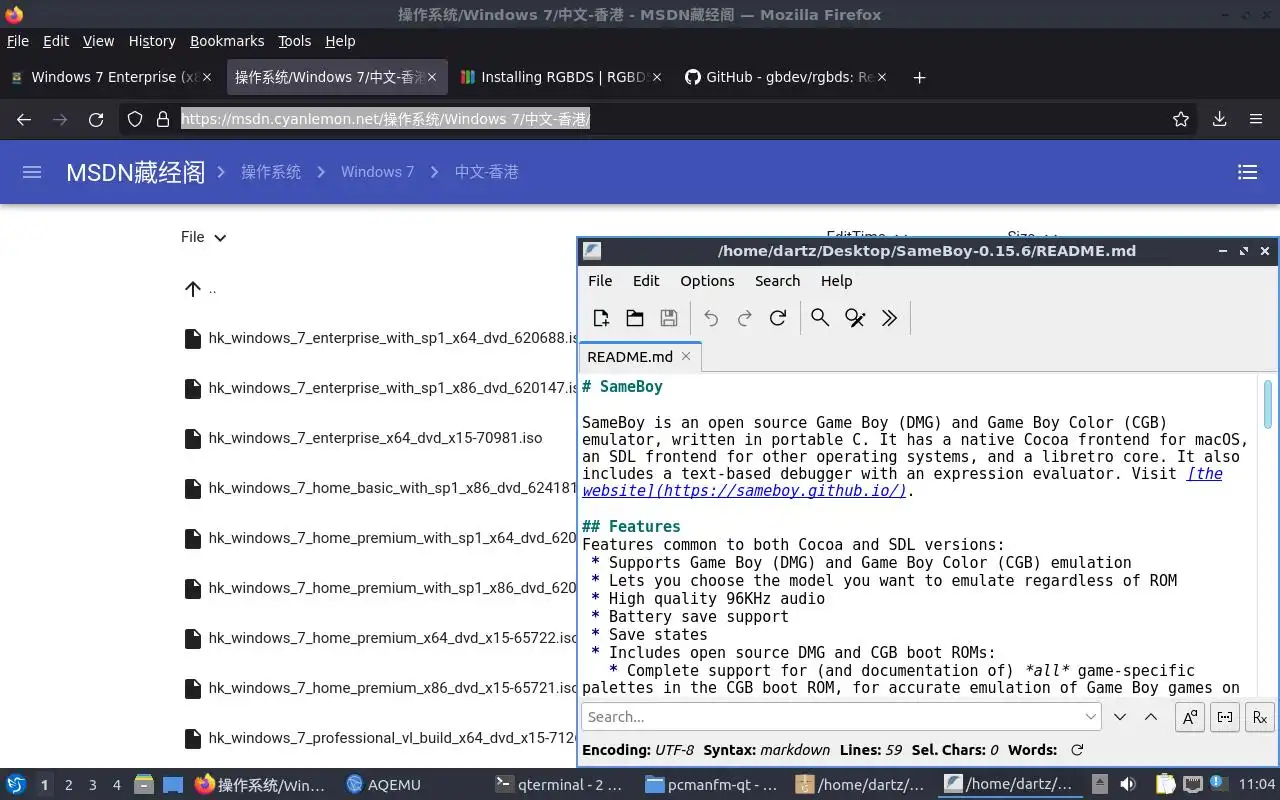Open FeatherPad File menu
Viewport: 1280px width, 800px height.
coord(600,281)
